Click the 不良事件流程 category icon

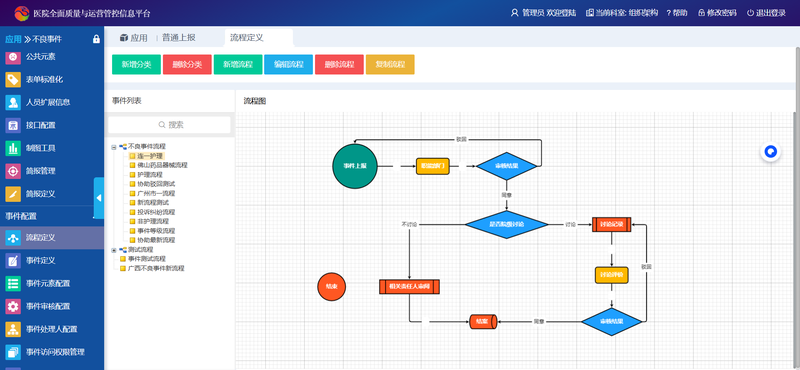tap(123, 146)
